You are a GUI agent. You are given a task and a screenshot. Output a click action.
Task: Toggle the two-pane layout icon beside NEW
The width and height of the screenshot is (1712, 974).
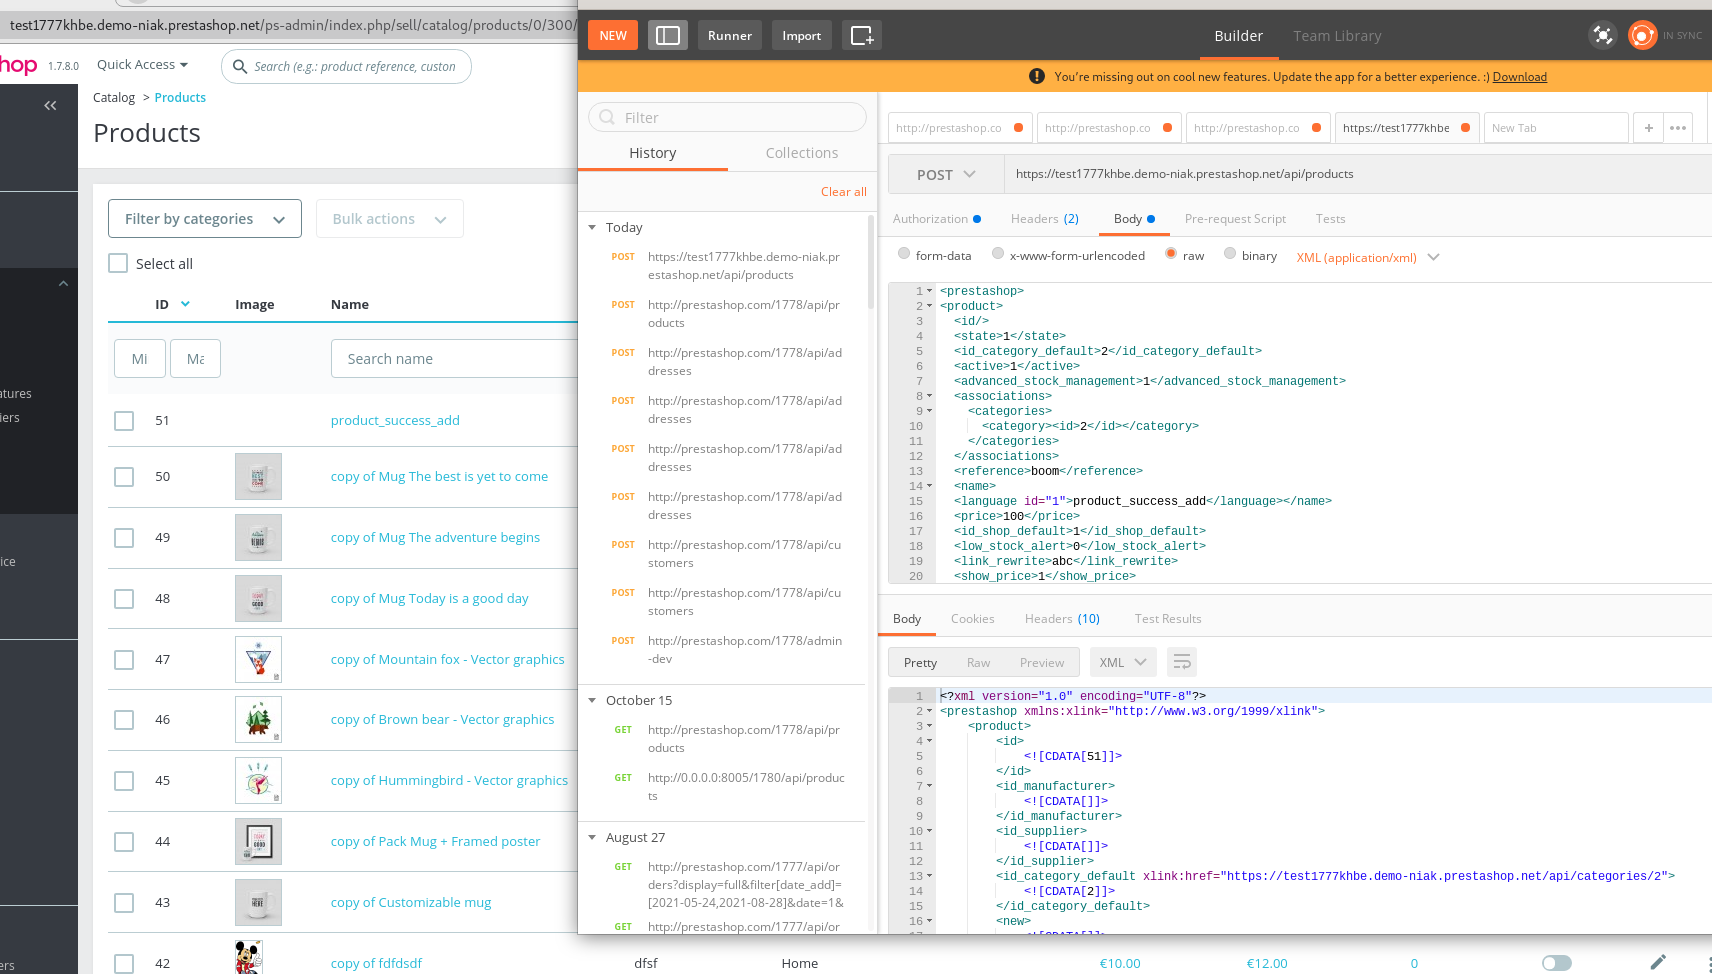tap(667, 35)
